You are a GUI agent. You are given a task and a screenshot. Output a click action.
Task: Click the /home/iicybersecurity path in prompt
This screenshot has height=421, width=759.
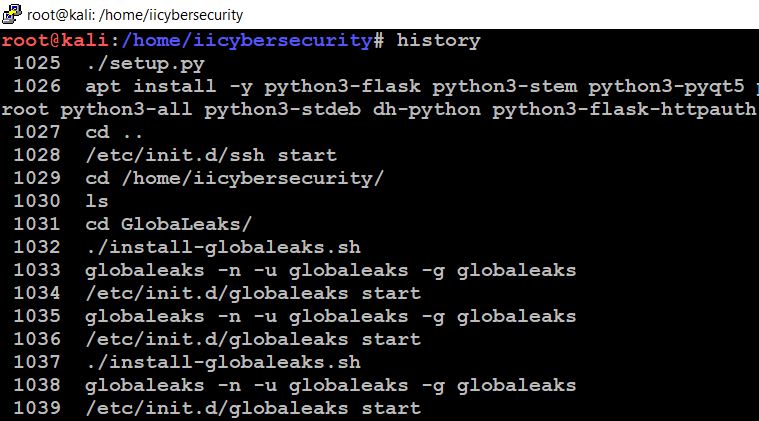coord(247,41)
